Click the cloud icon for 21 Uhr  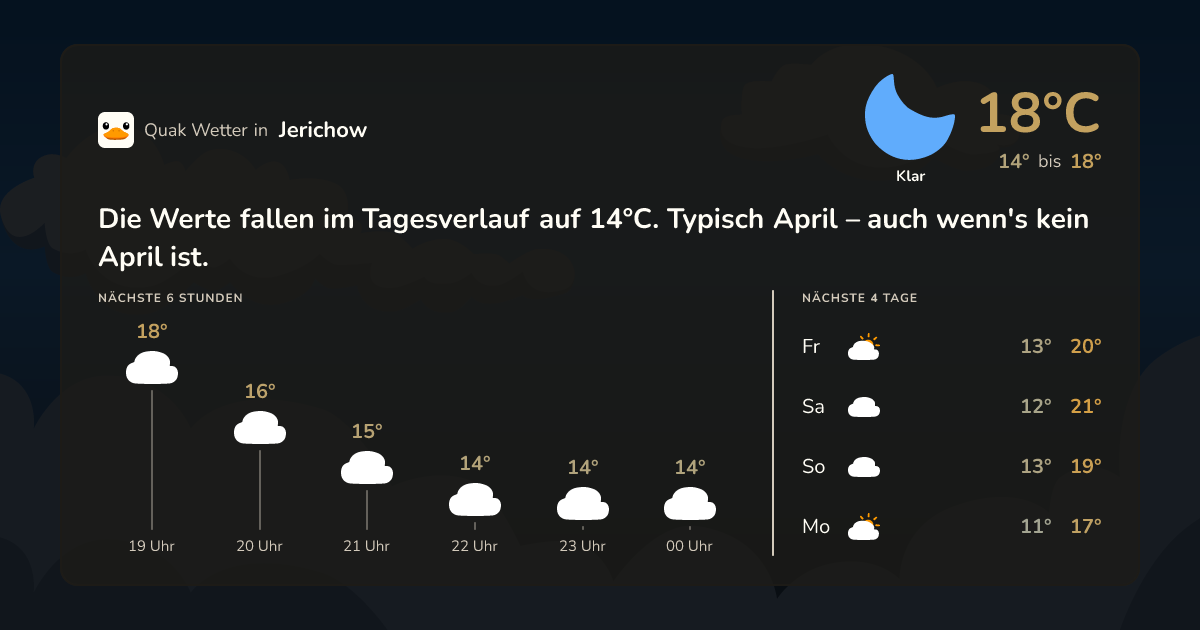[367, 468]
